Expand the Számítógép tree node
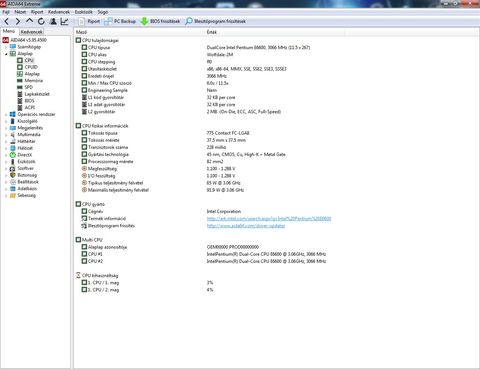 point(6,47)
